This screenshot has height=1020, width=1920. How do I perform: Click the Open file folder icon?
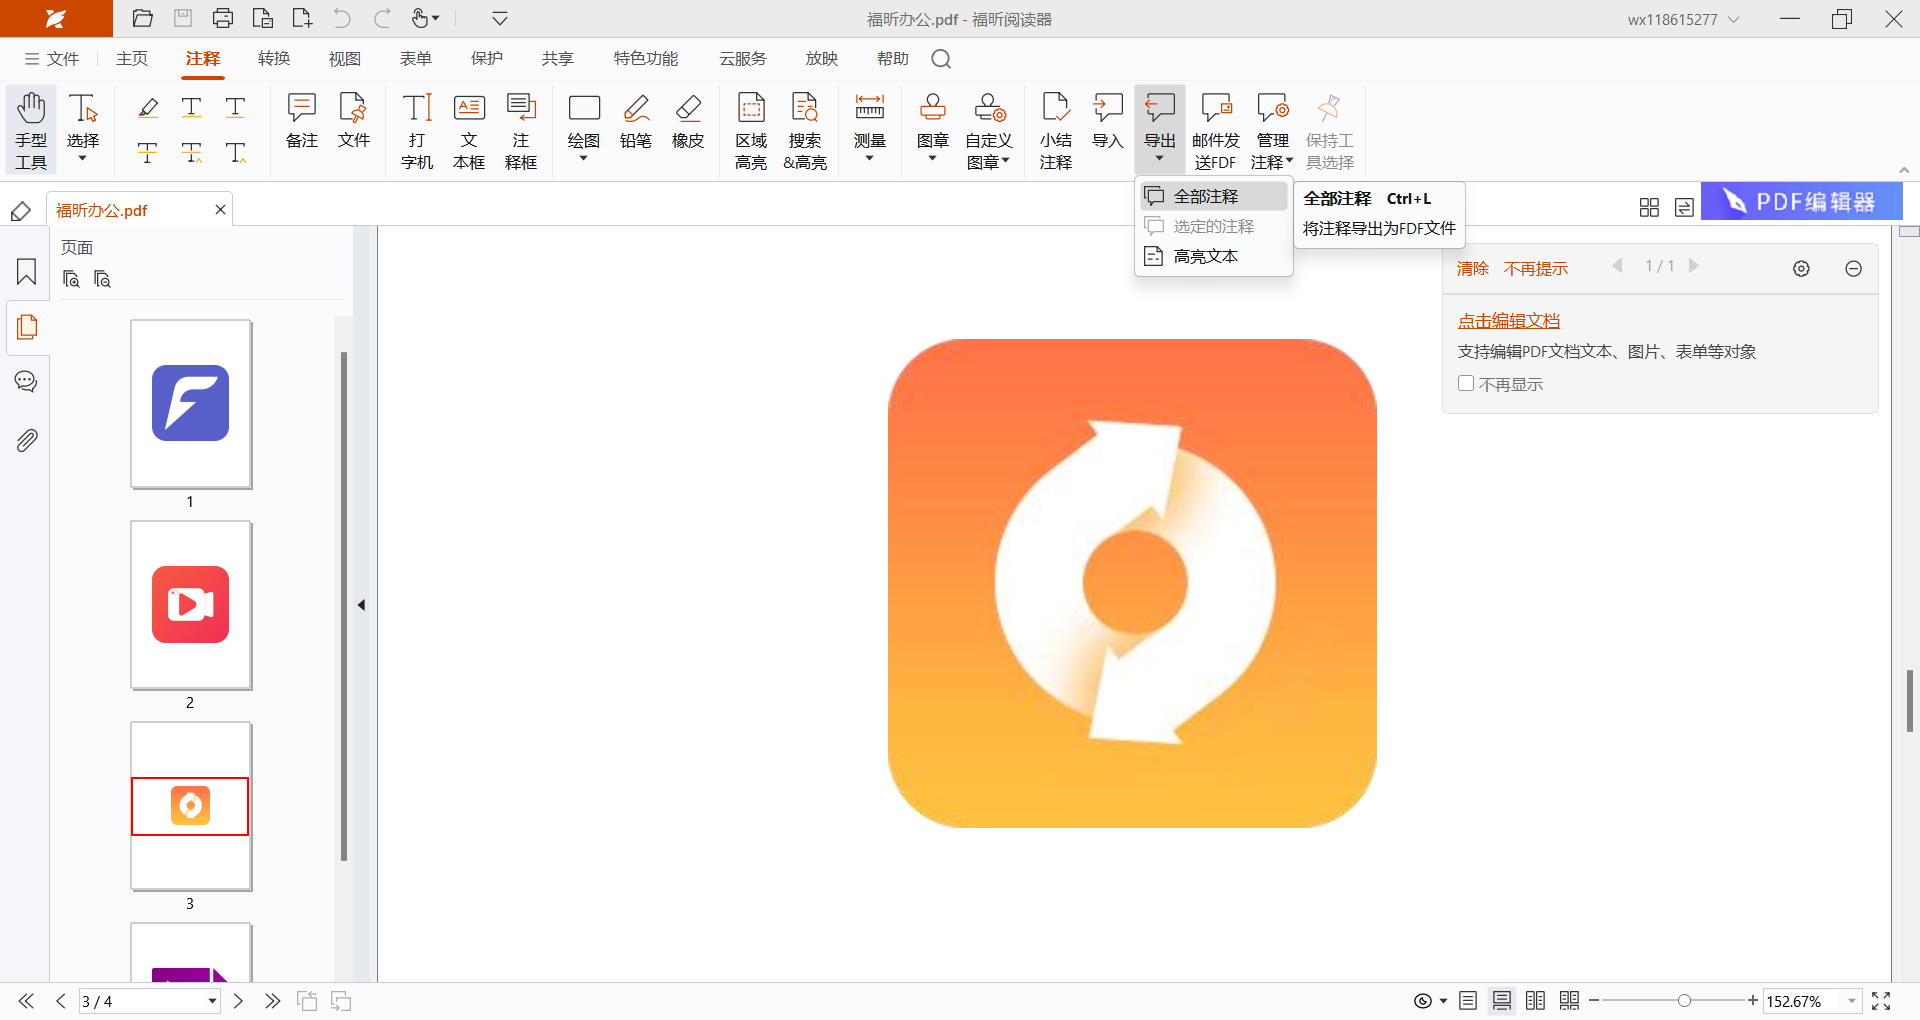(143, 18)
